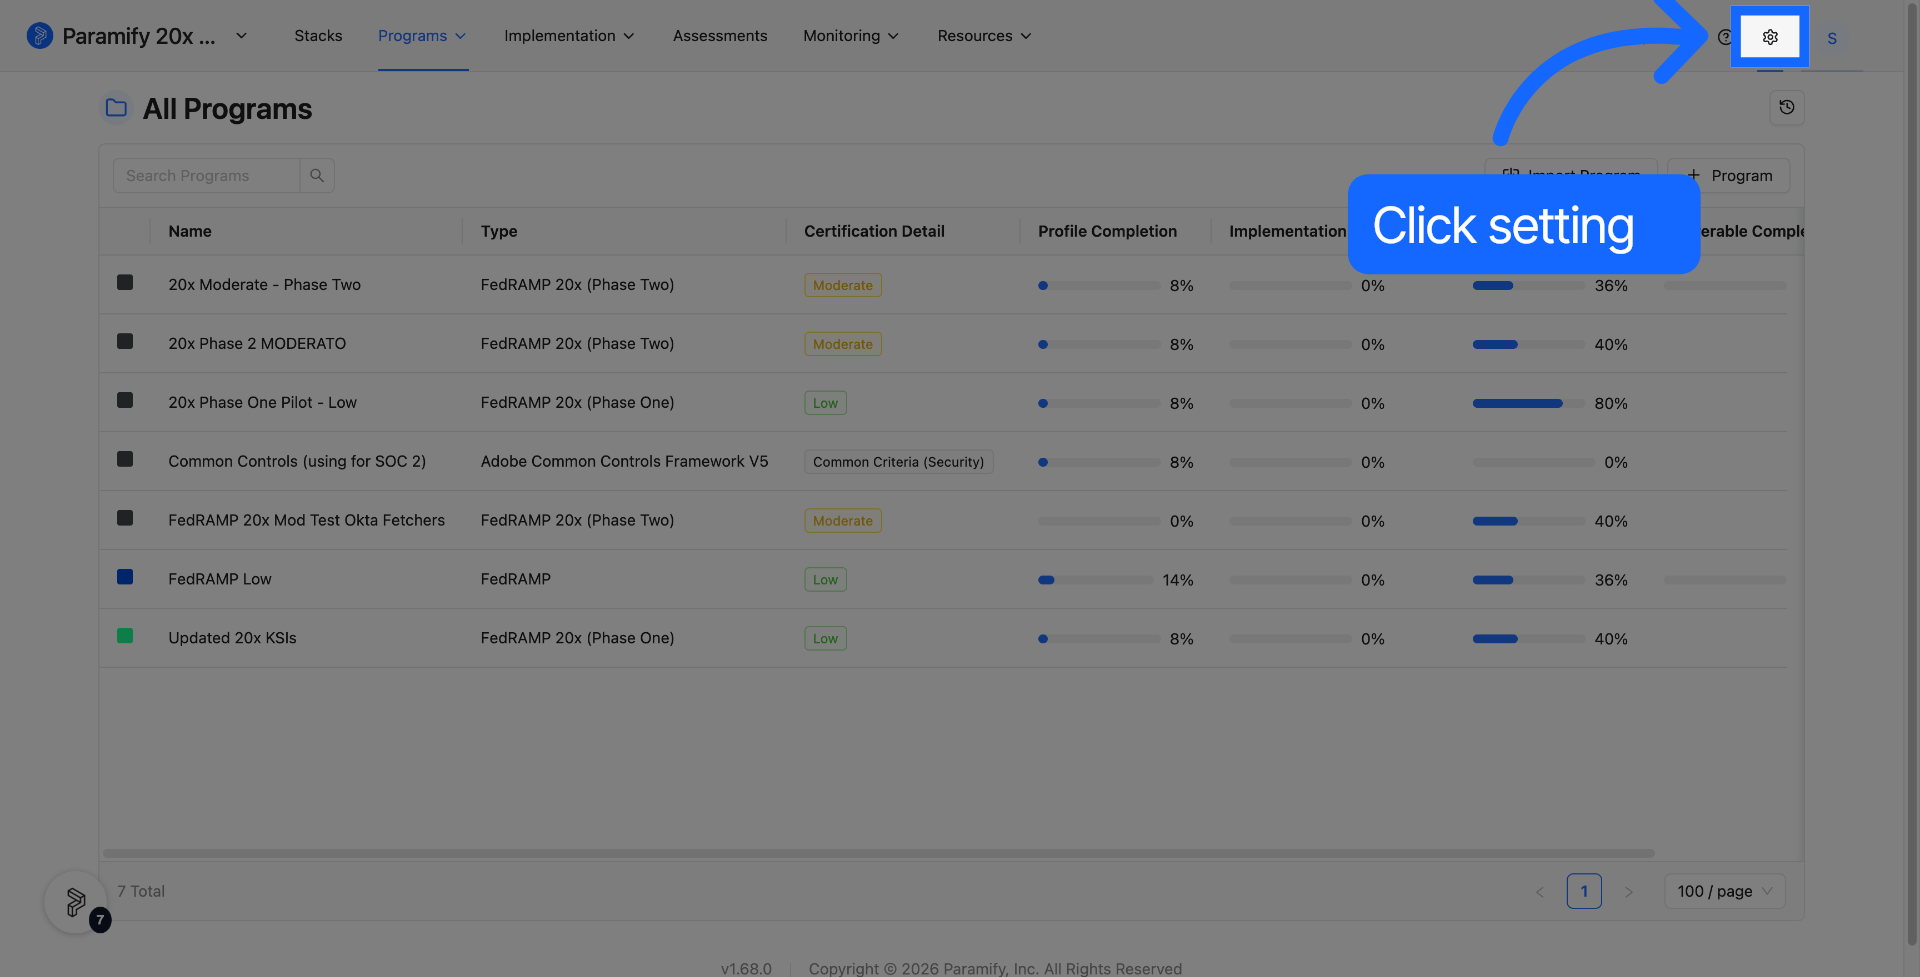This screenshot has height=977, width=1920.
Task: Go to previous page arrow
Action: 1540,891
